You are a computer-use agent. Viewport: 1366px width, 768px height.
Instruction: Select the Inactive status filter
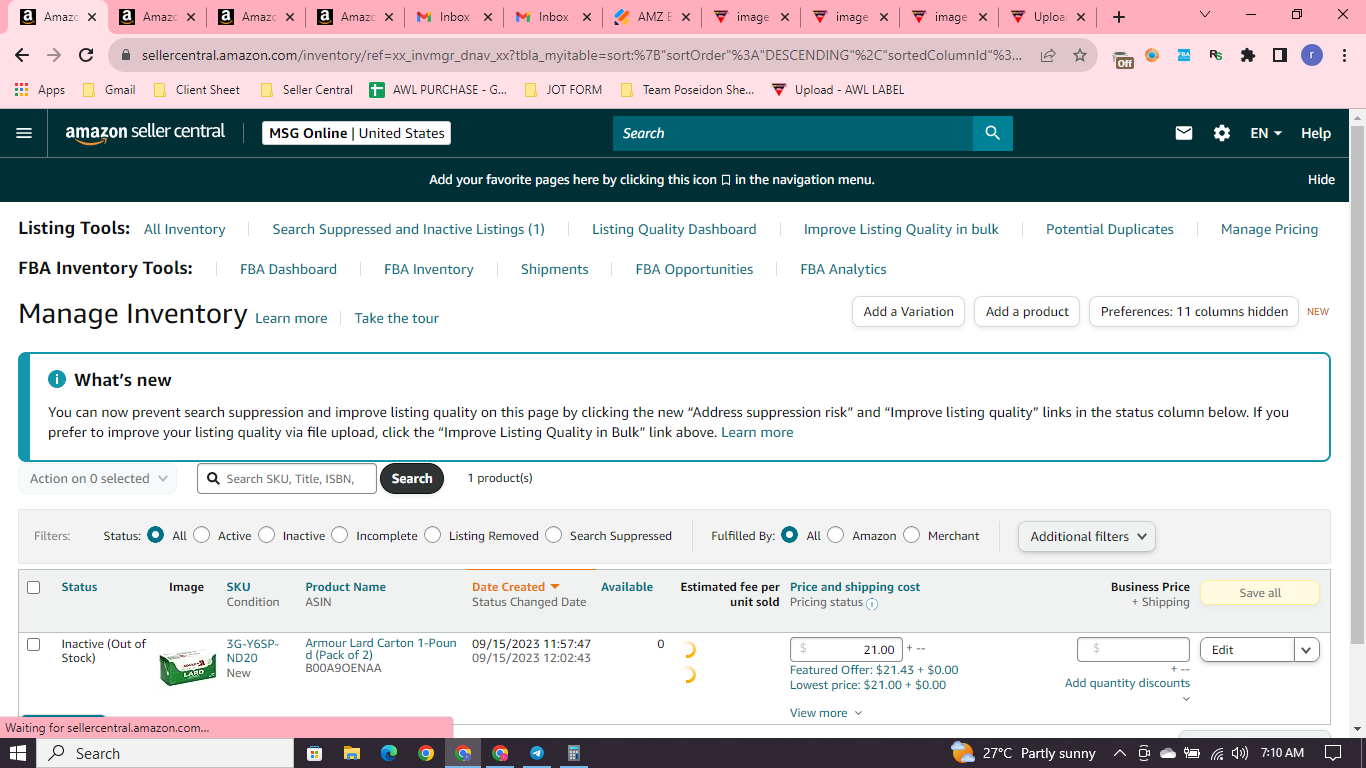pyautogui.click(x=266, y=535)
